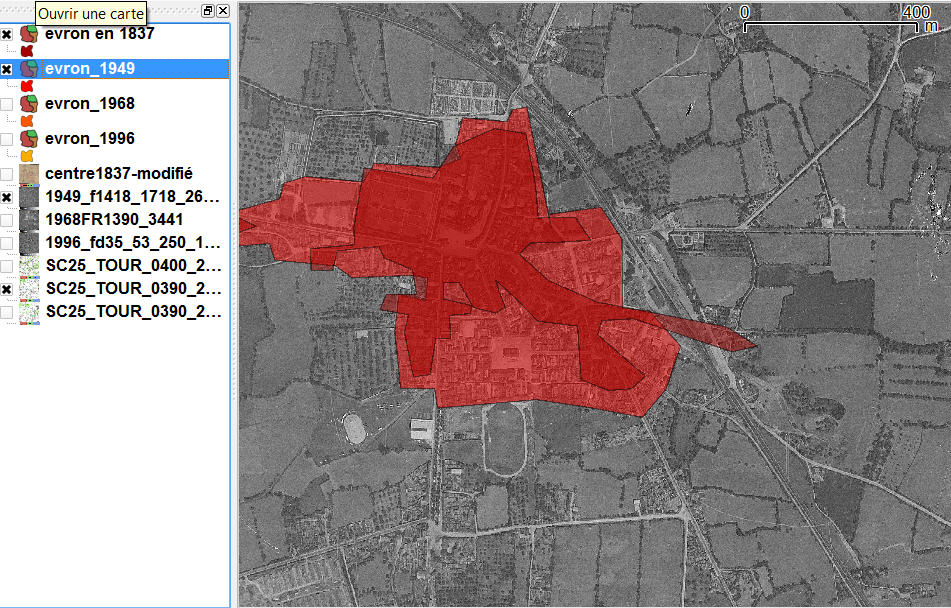Select the evron en 1837 layer name
This screenshot has width=951, height=608.
coord(99,33)
